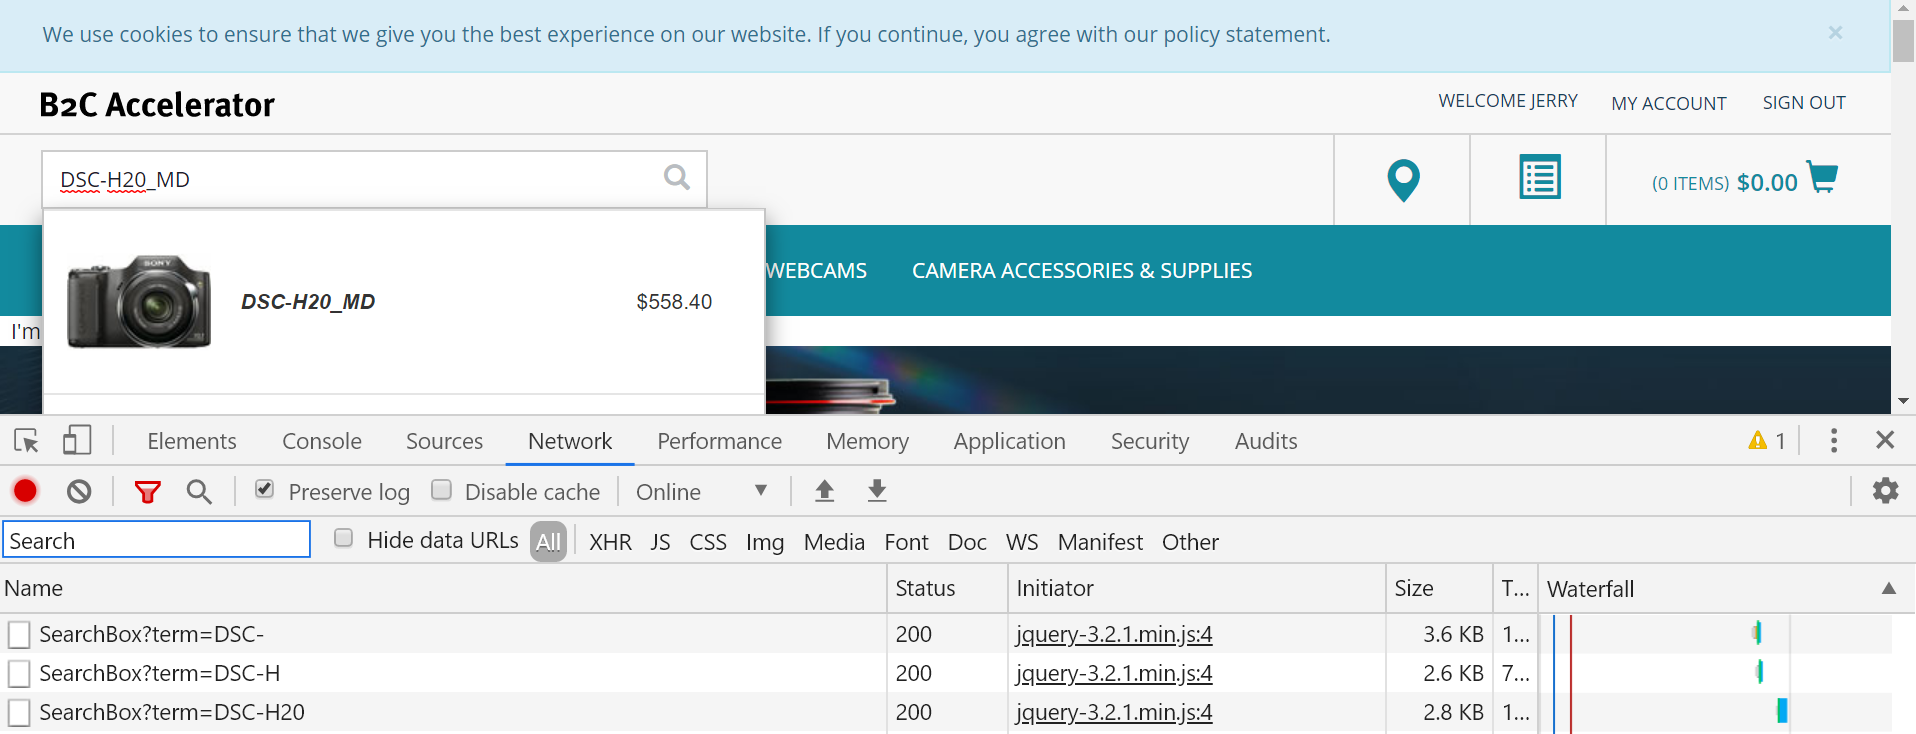Click the Sony camera thumbnail in the suggestion
1916x734 pixels.
[139, 302]
